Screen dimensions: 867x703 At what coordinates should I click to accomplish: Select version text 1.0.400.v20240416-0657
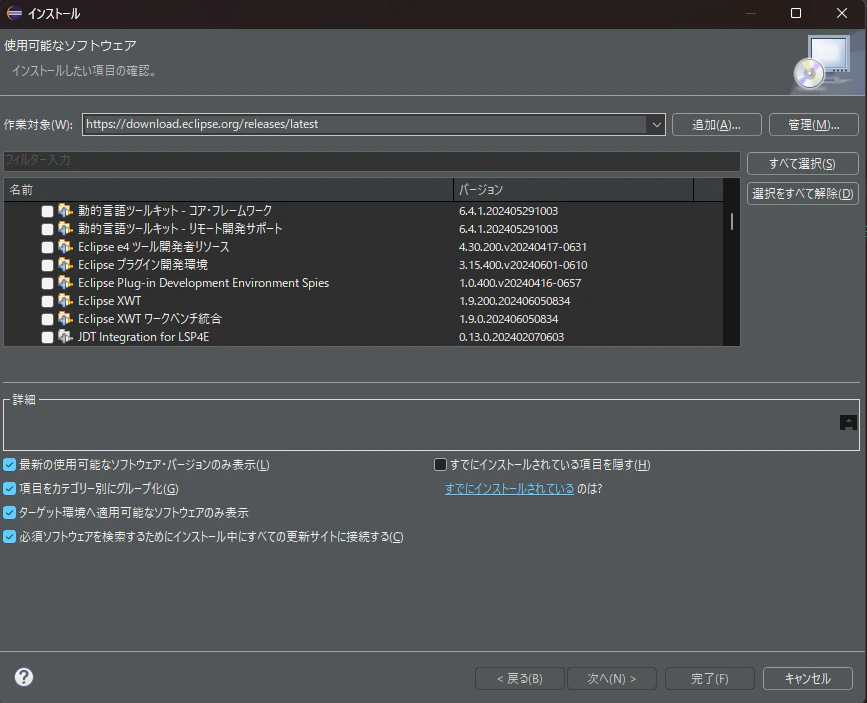(520, 283)
